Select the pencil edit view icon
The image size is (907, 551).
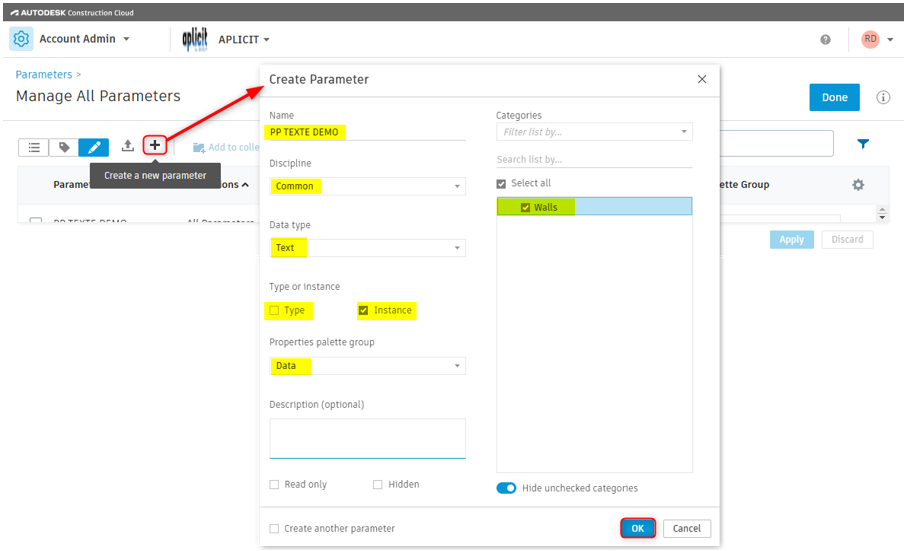pyautogui.click(x=93, y=147)
